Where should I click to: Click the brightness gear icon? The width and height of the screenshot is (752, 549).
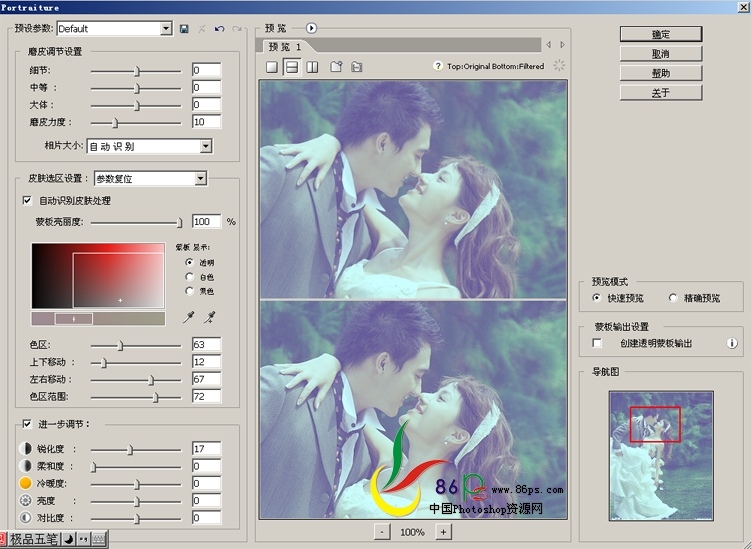[x=25, y=501]
